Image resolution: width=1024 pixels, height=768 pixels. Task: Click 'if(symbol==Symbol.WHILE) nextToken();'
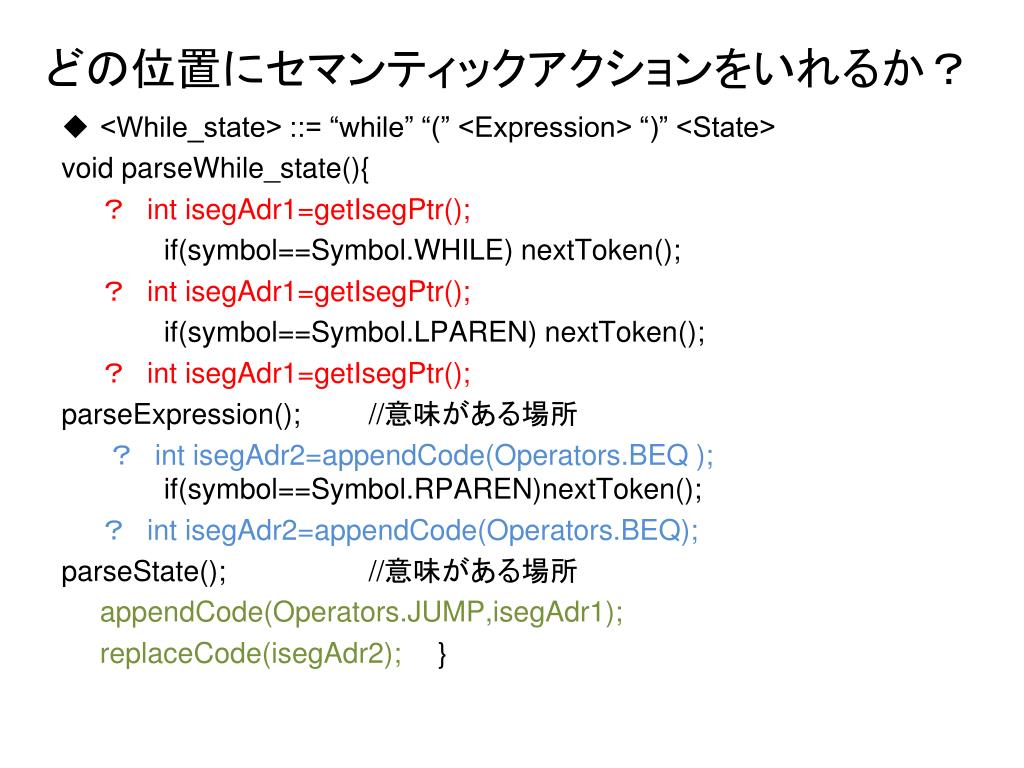click(423, 251)
